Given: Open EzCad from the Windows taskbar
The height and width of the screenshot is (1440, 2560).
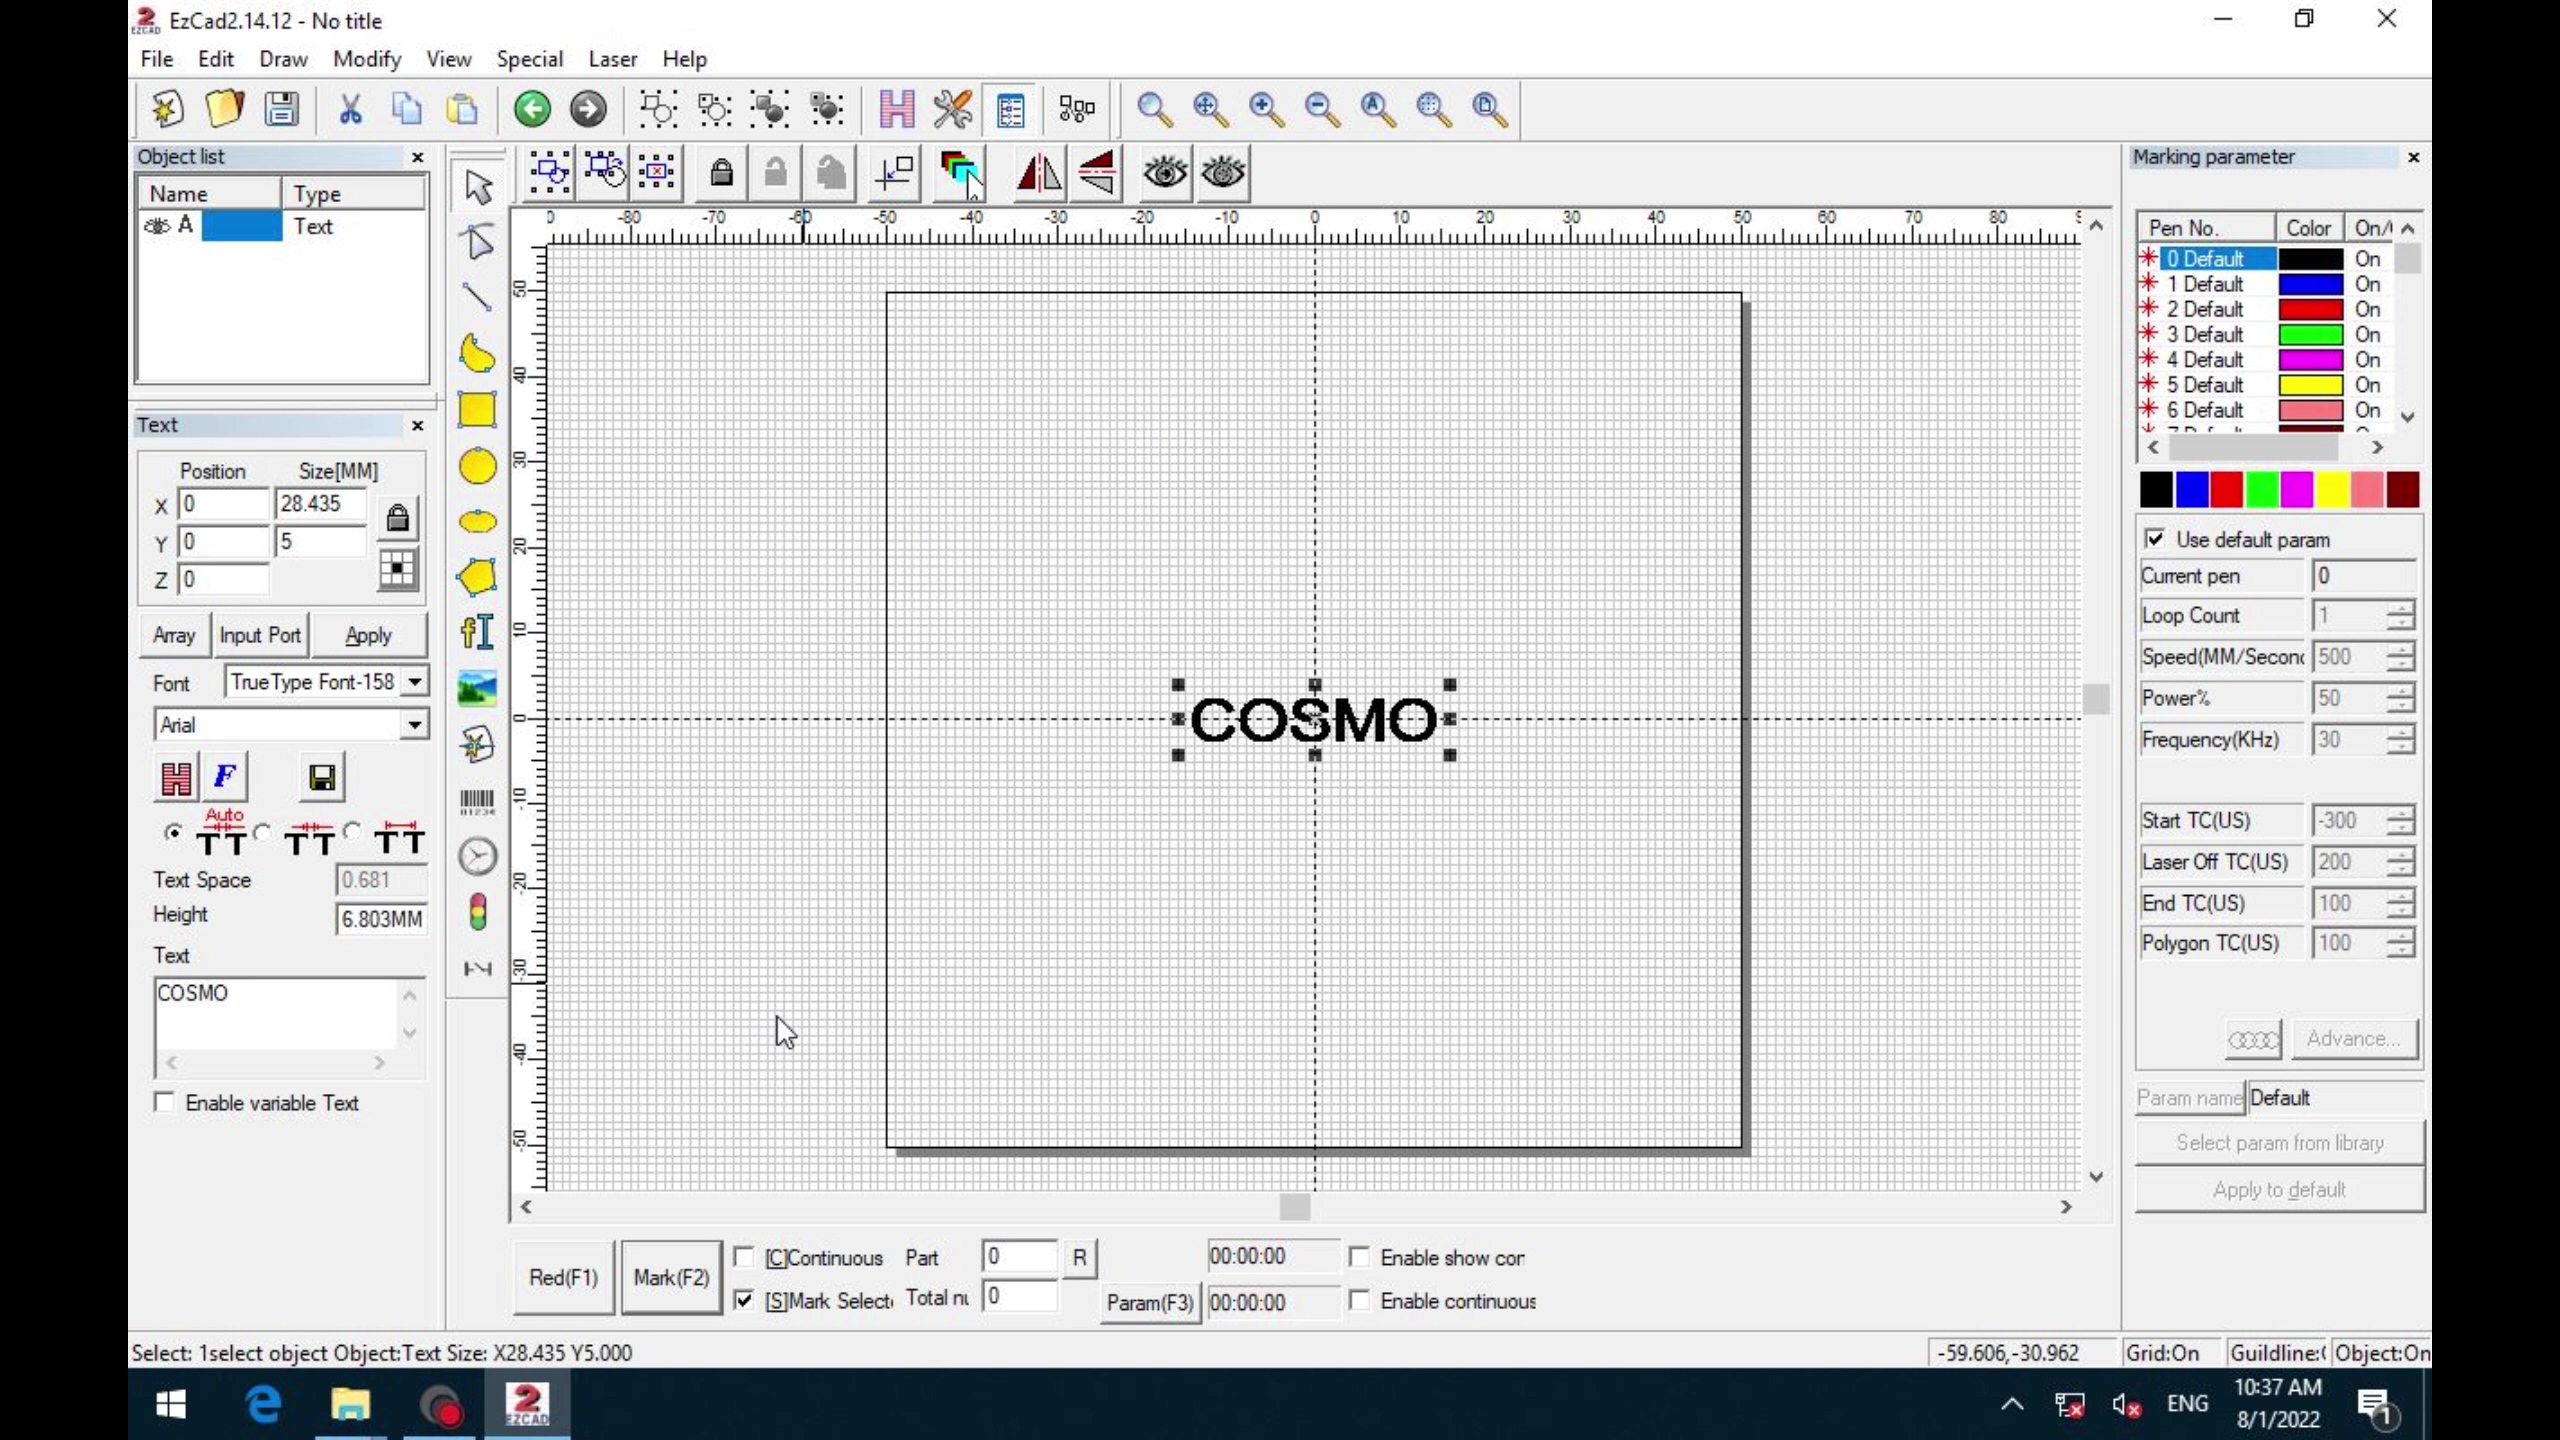Looking at the screenshot, I should point(529,1405).
